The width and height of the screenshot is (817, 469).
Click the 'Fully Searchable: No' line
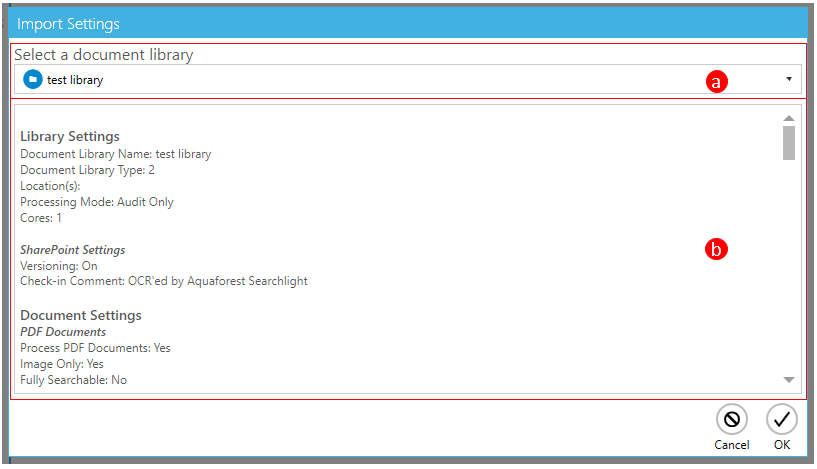point(73,380)
